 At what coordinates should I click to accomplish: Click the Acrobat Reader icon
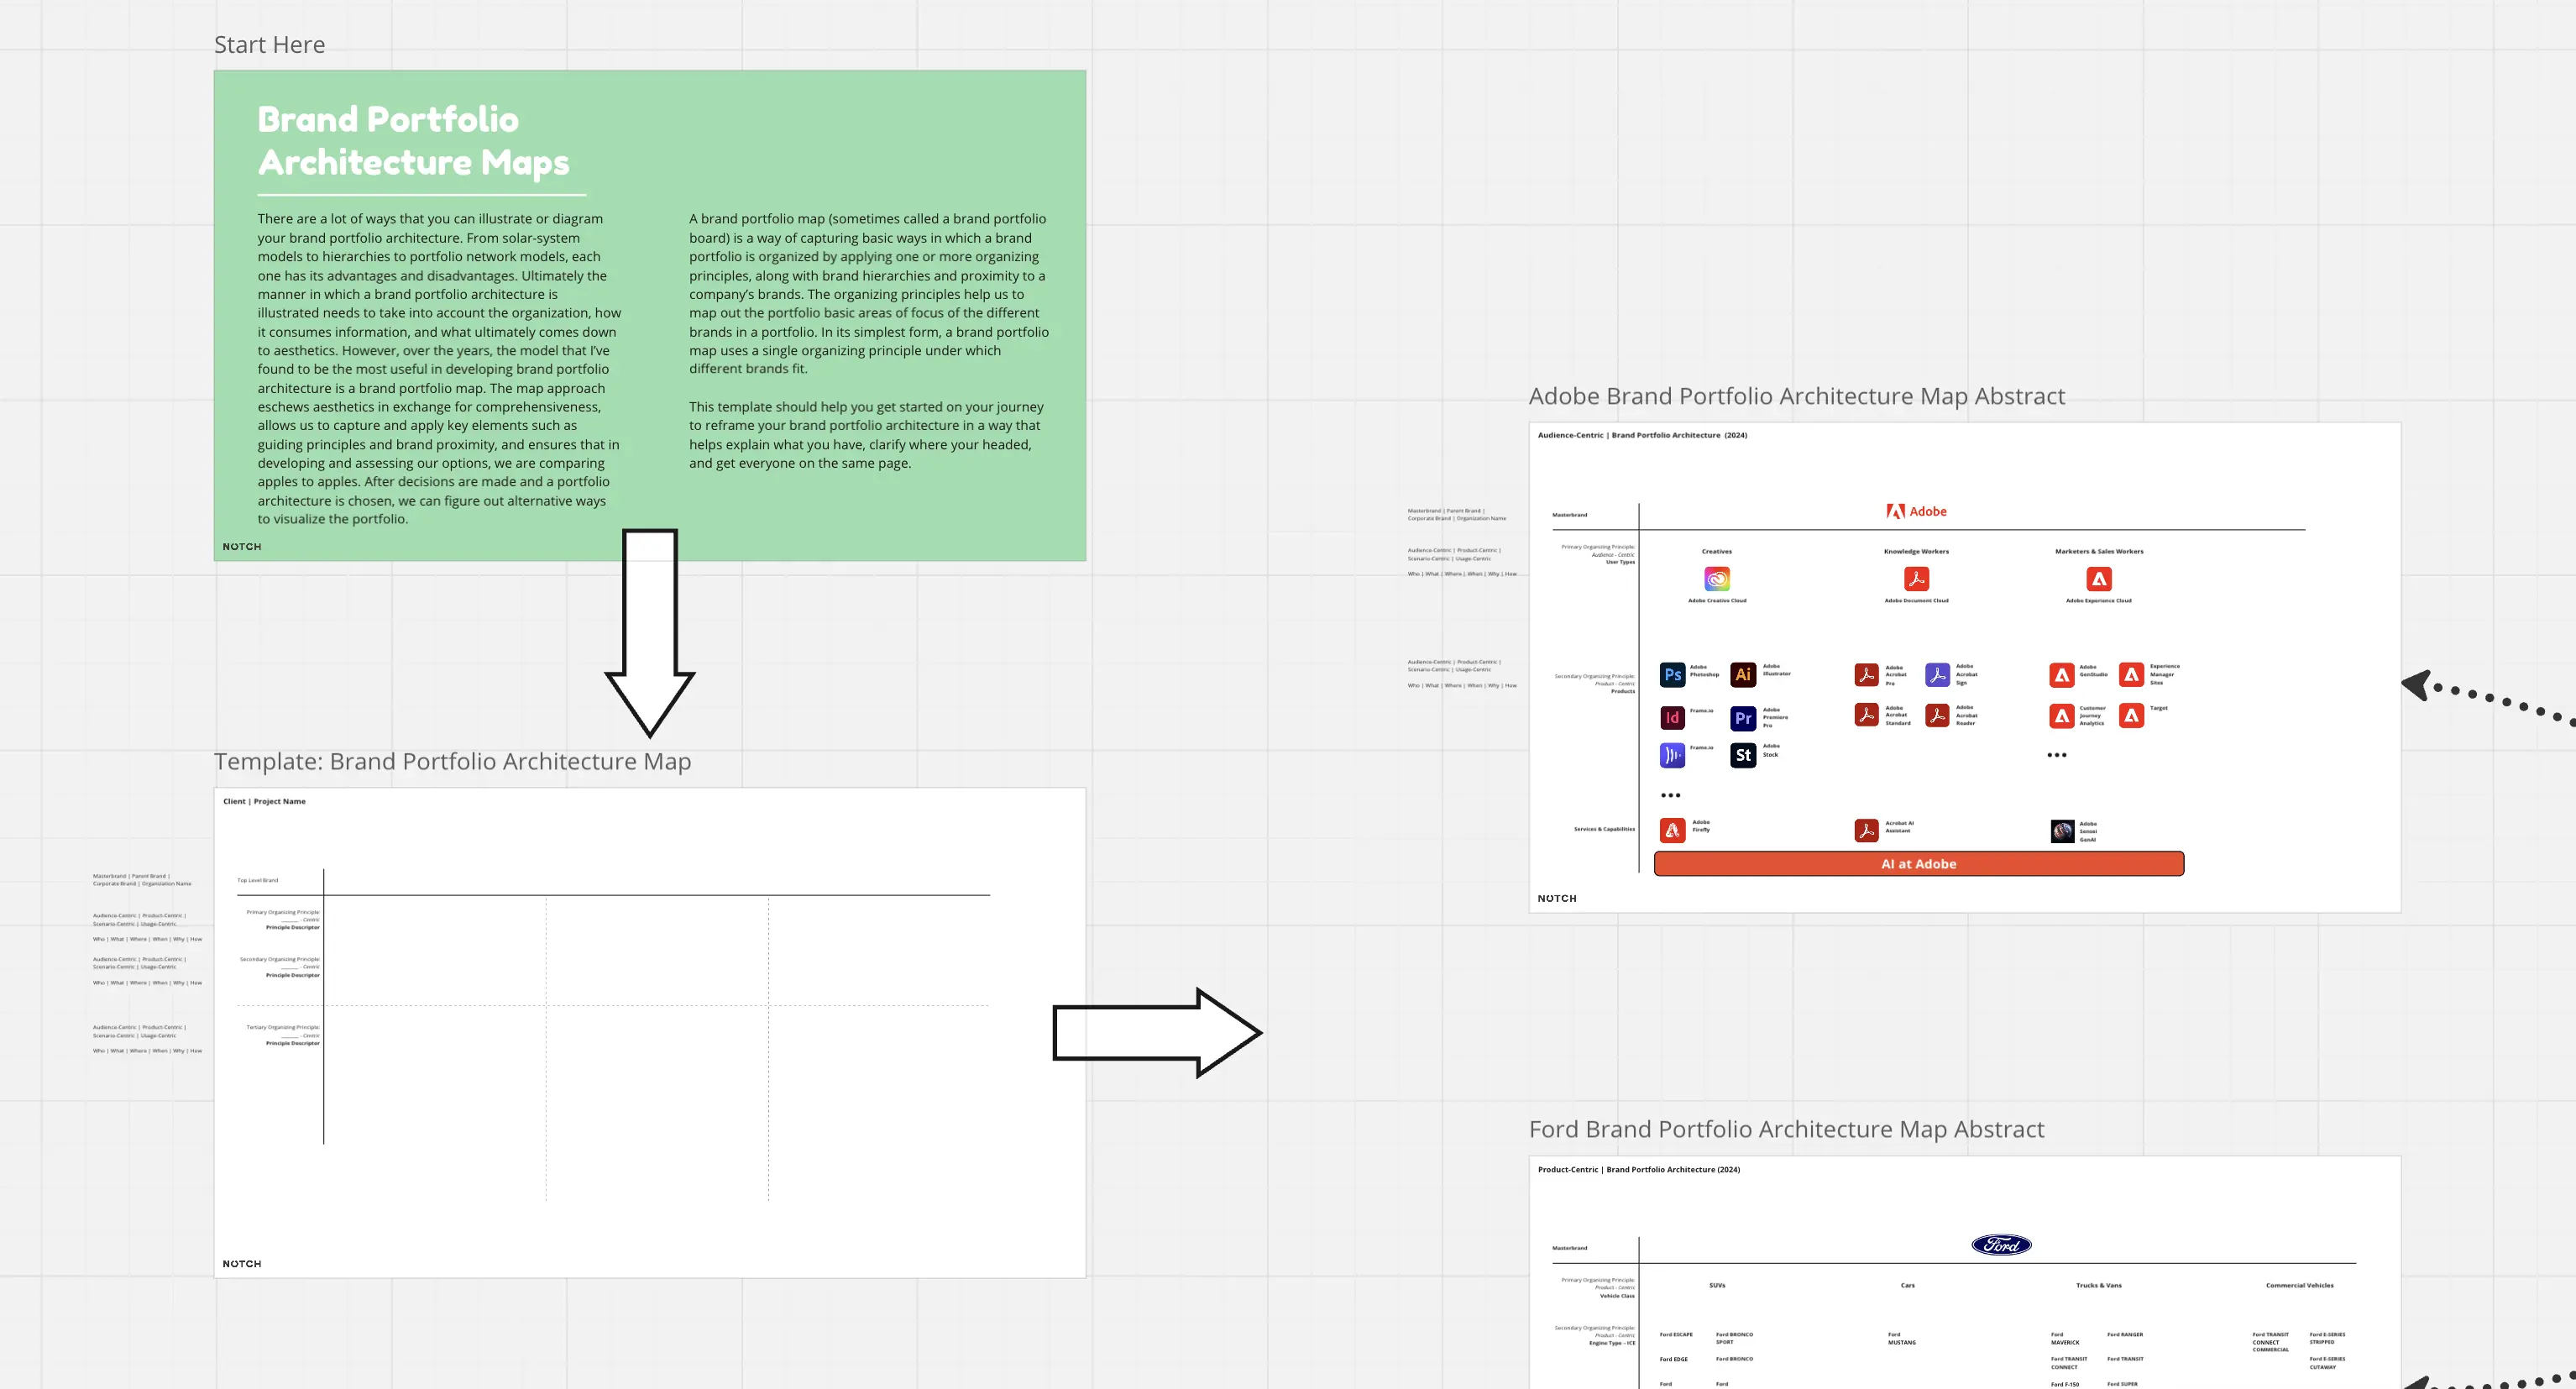point(1937,715)
